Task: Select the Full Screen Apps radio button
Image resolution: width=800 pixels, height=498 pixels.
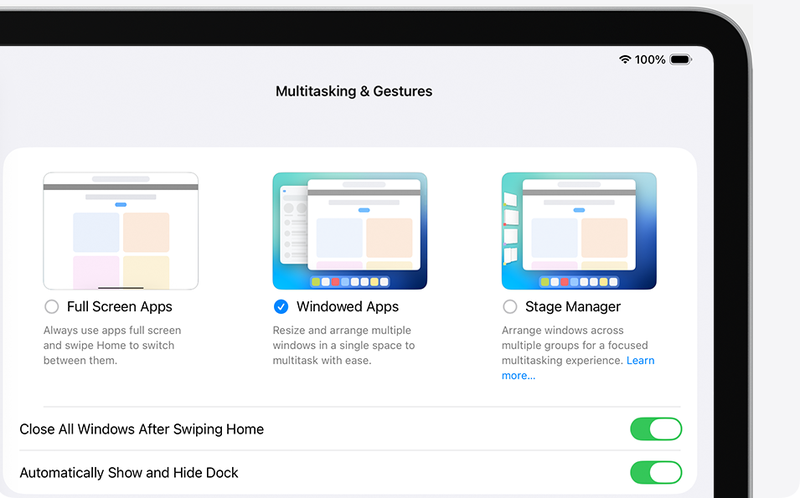Action: click(52, 307)
